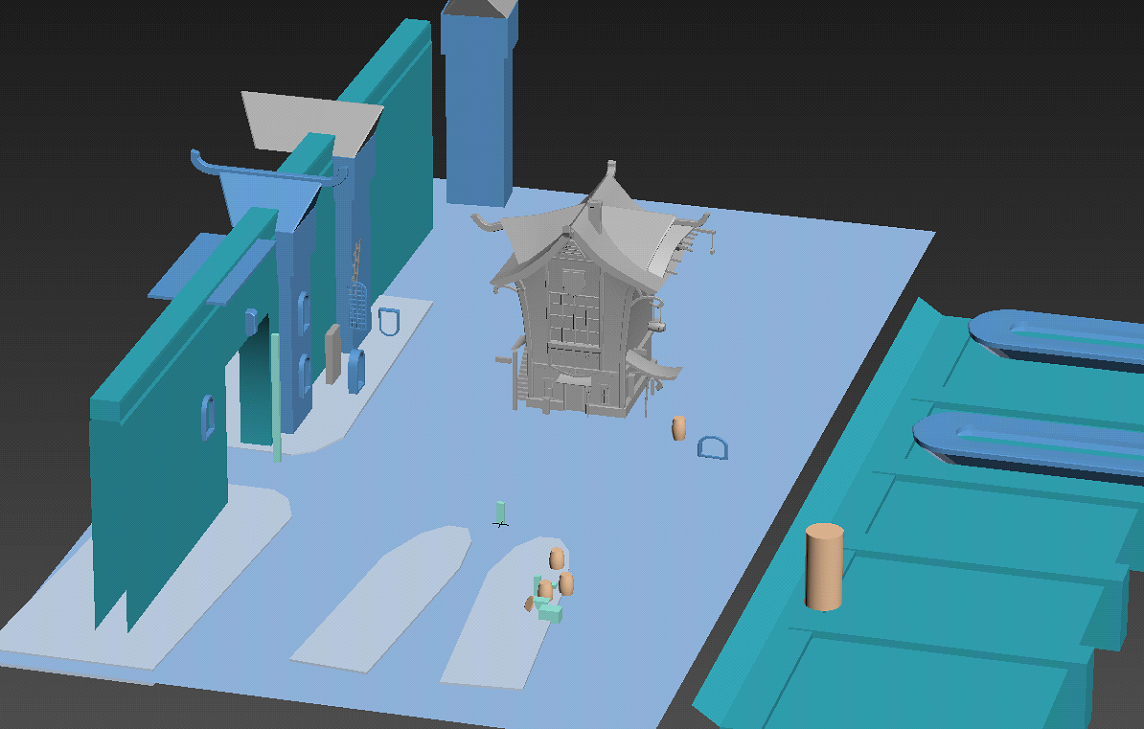The image size is (1144, 729).
Task: Click the small blue arch near the pagoda
Action: (712, 448)
